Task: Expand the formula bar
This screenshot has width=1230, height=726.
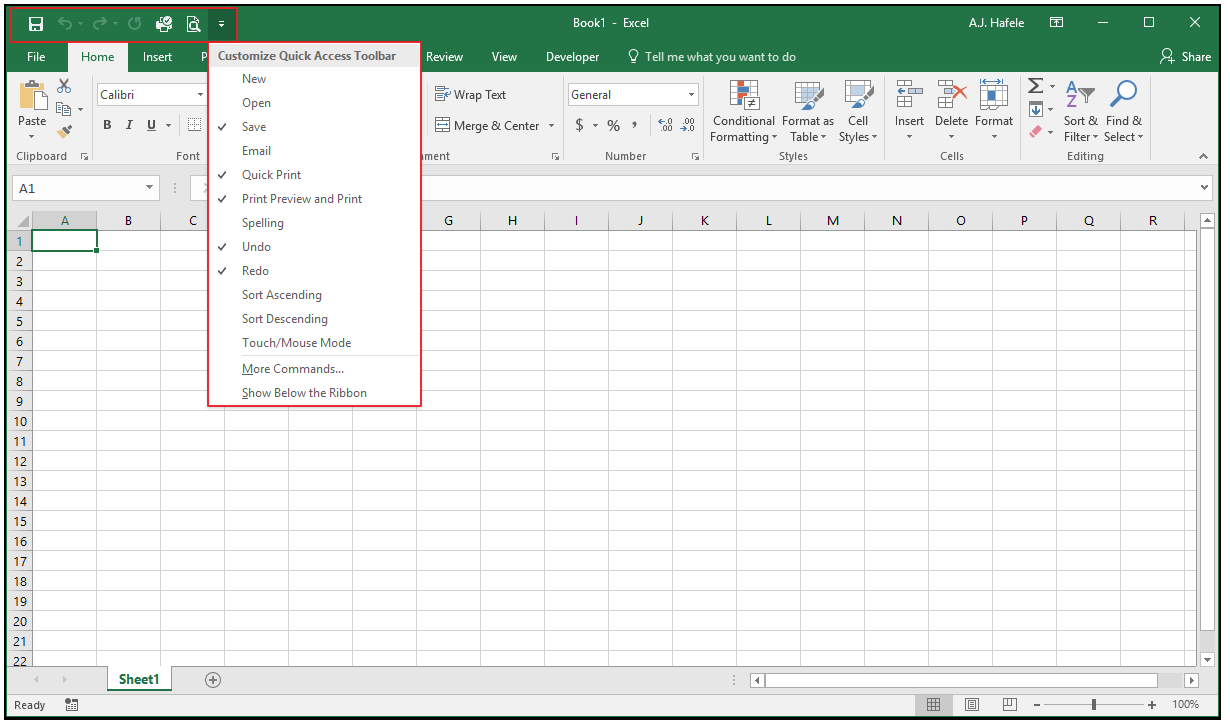Action: (1204, 188)
